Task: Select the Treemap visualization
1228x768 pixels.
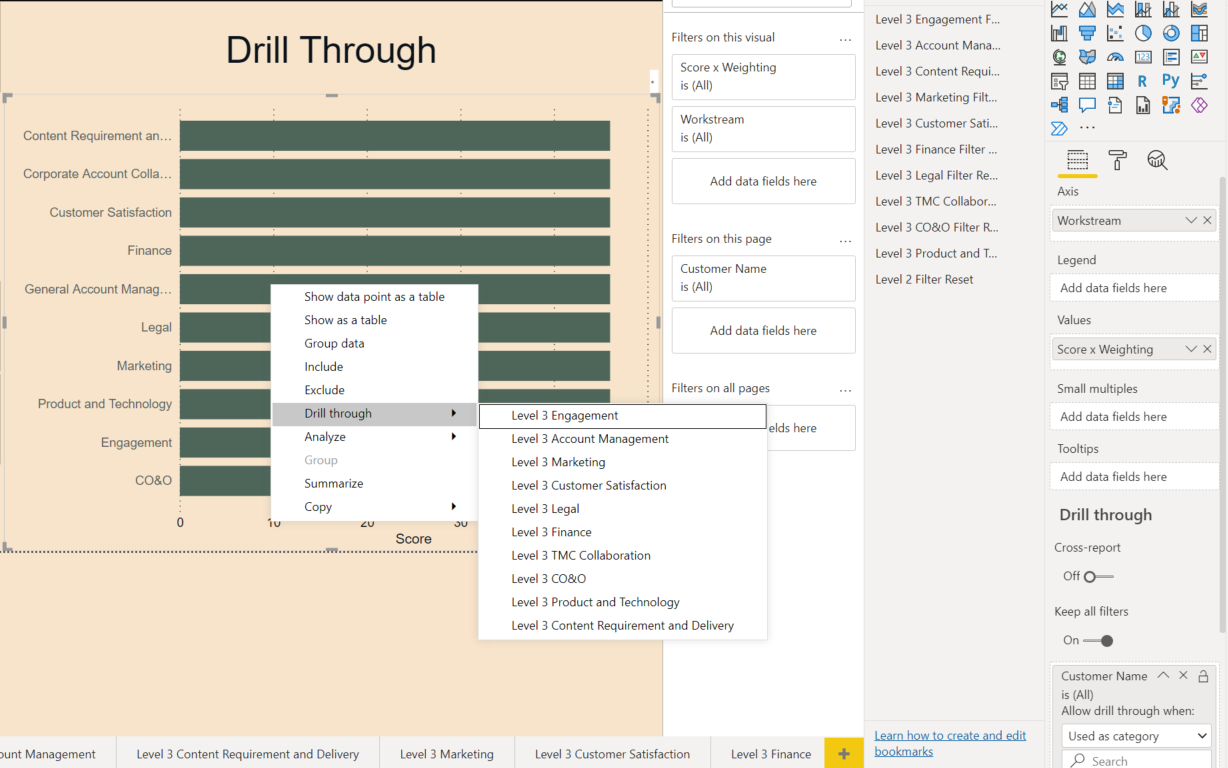Action: point(1199,33)
